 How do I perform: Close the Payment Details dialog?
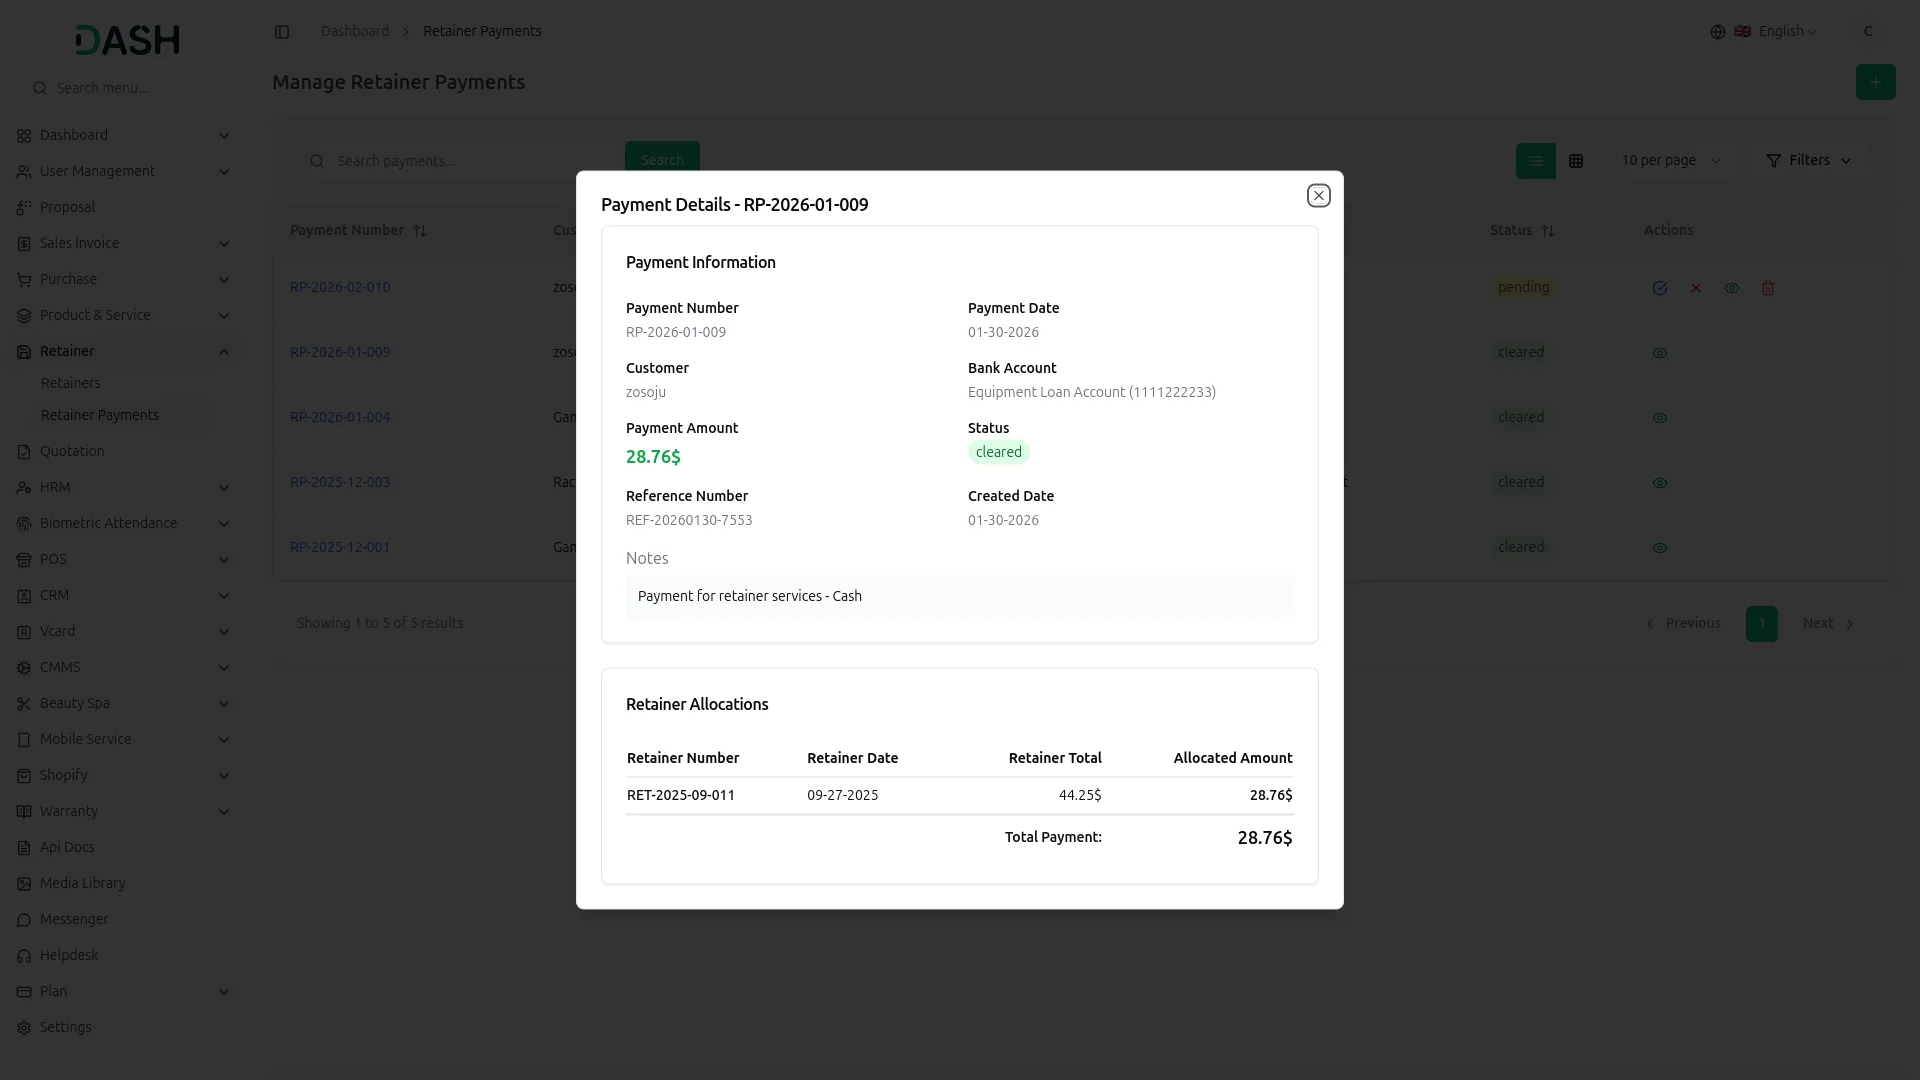(x=1318, y=196)
